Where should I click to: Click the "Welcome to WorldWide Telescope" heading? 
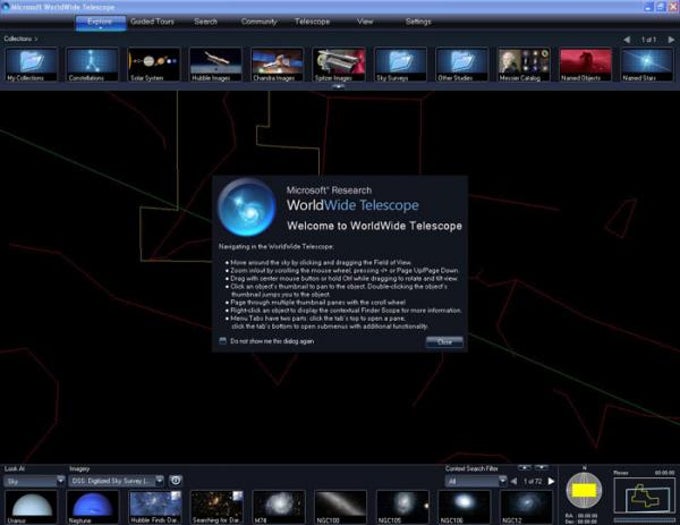375,226
